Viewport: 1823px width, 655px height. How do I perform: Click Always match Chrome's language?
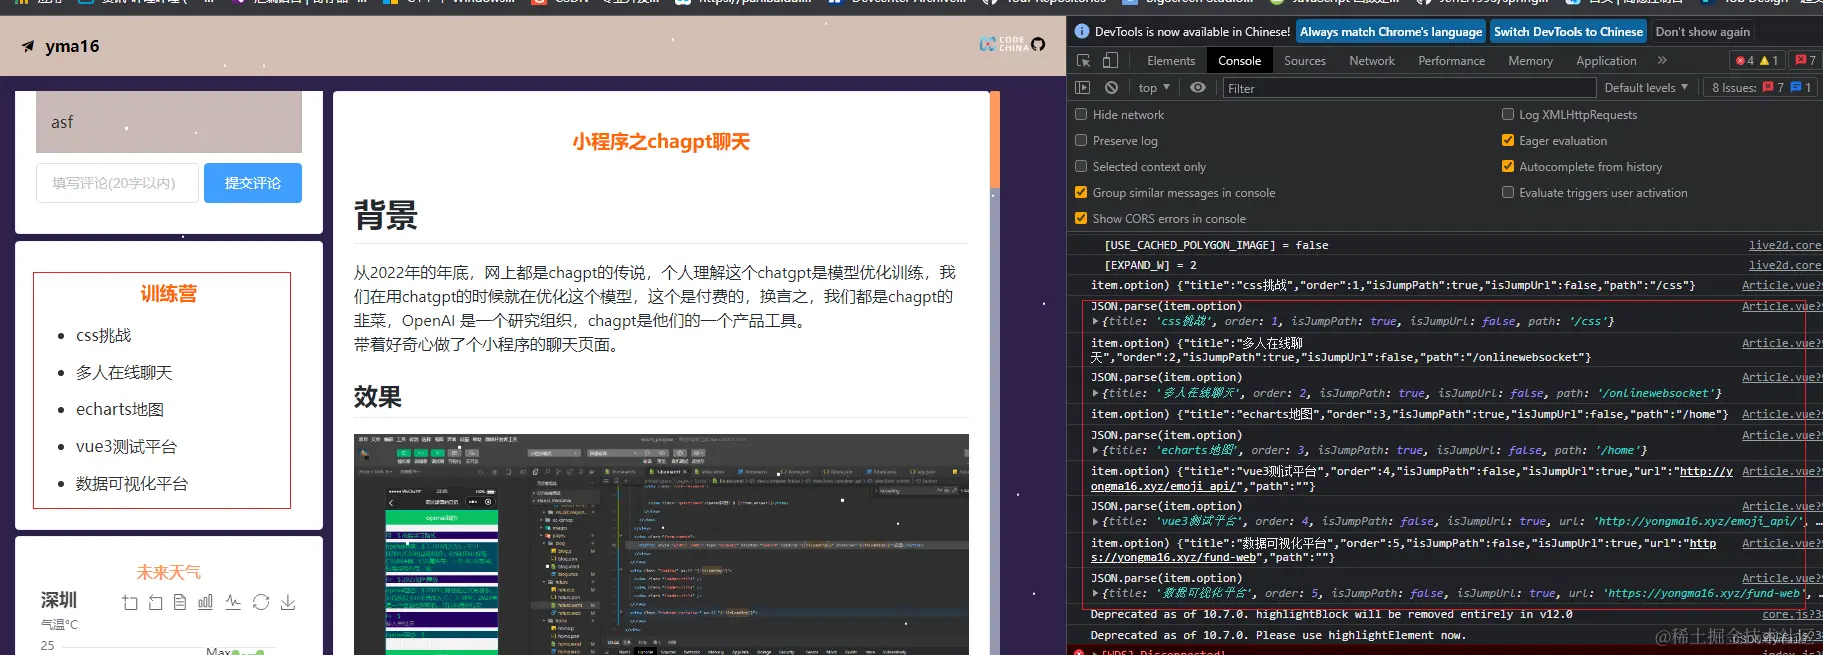[1391, 32]
